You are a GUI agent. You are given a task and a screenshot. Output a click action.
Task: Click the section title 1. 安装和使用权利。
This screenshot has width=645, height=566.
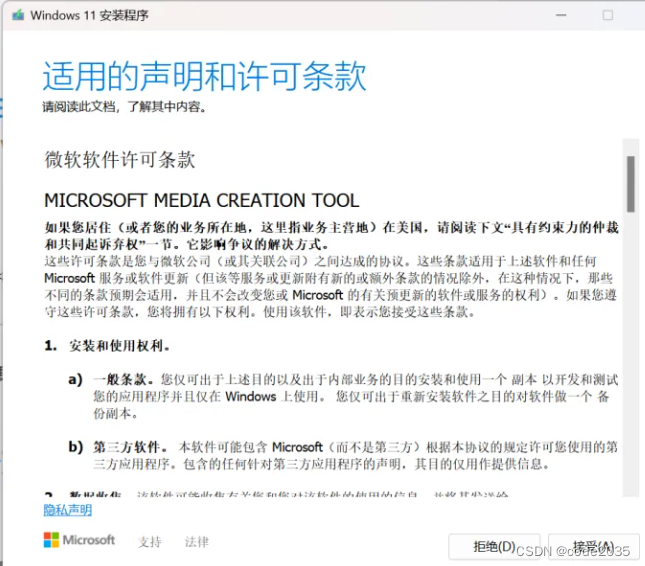pyautogui.click(x=107, y=346)
